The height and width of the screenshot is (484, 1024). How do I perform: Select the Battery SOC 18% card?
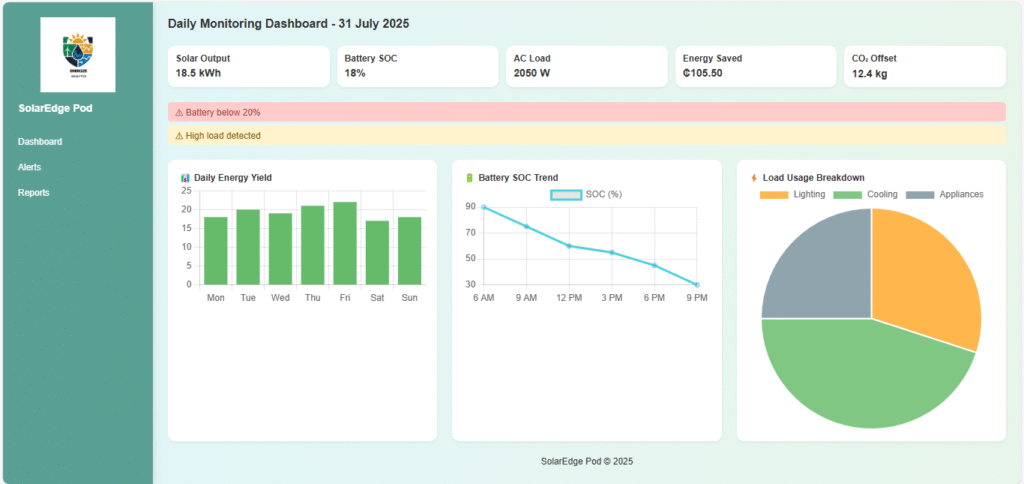[417, 66]
